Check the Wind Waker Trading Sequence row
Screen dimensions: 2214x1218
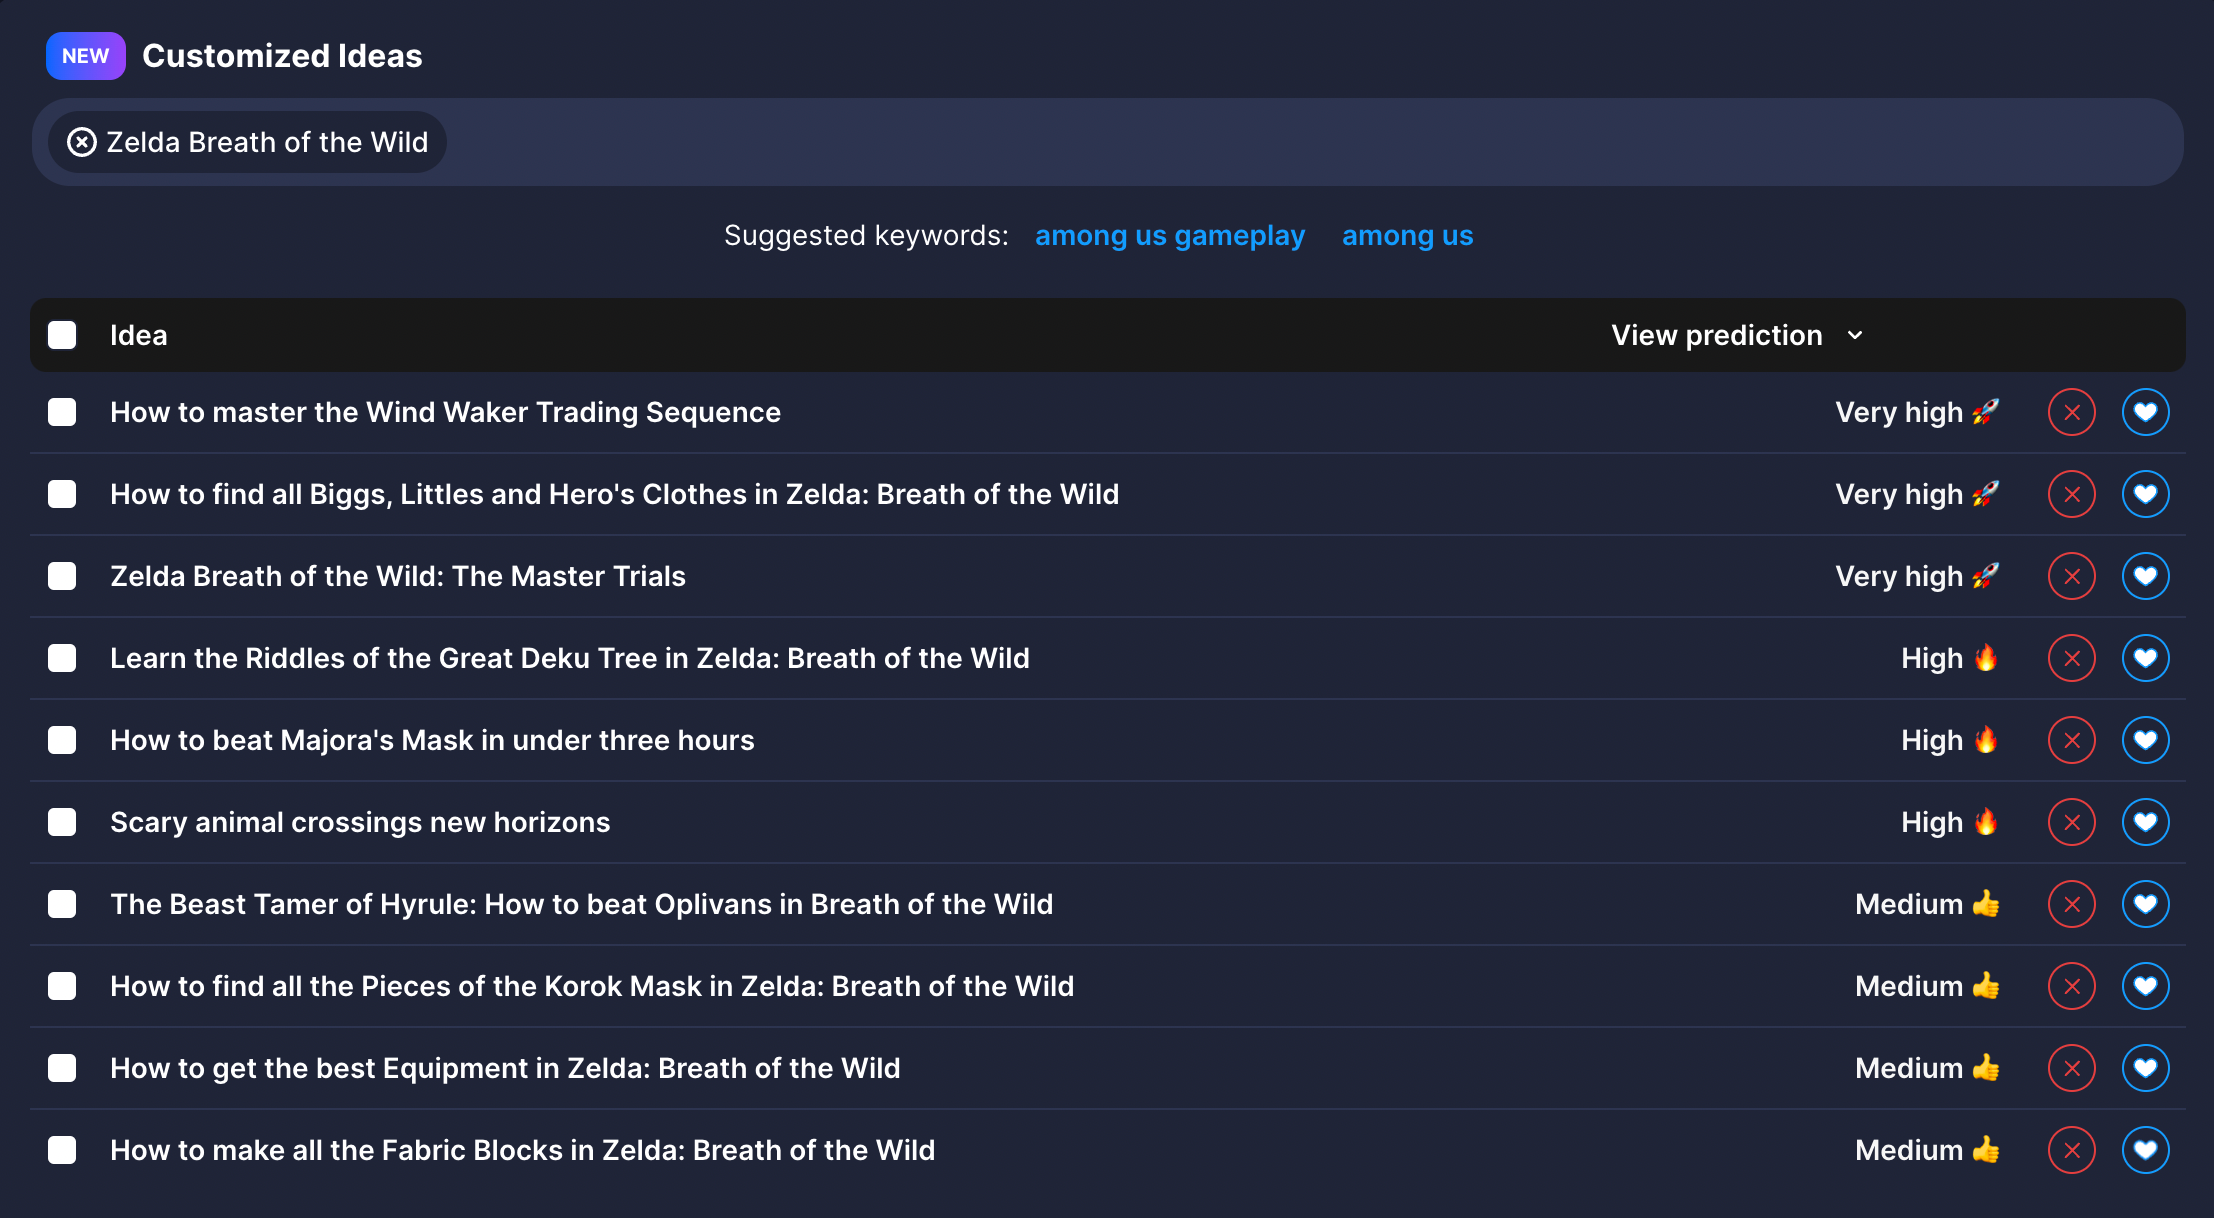point(62,412)
